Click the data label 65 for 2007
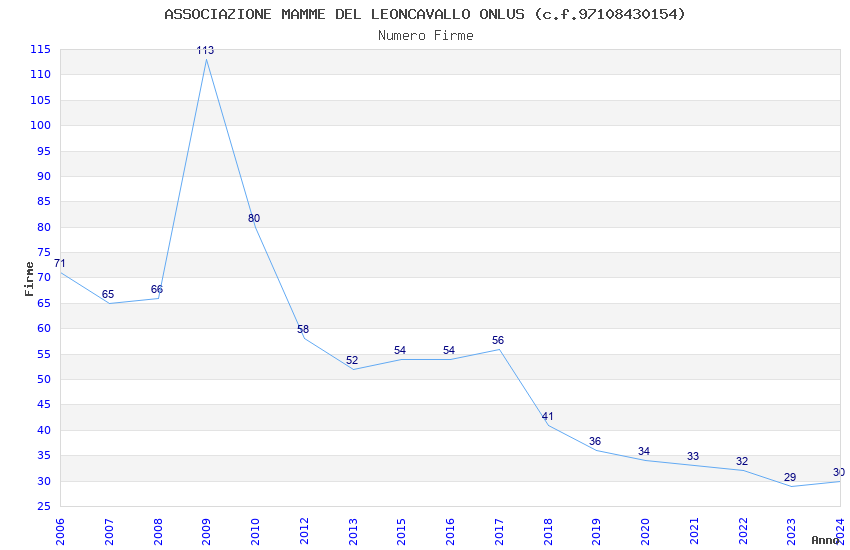The width and height of the screenshot is (850, 550). 108,294
